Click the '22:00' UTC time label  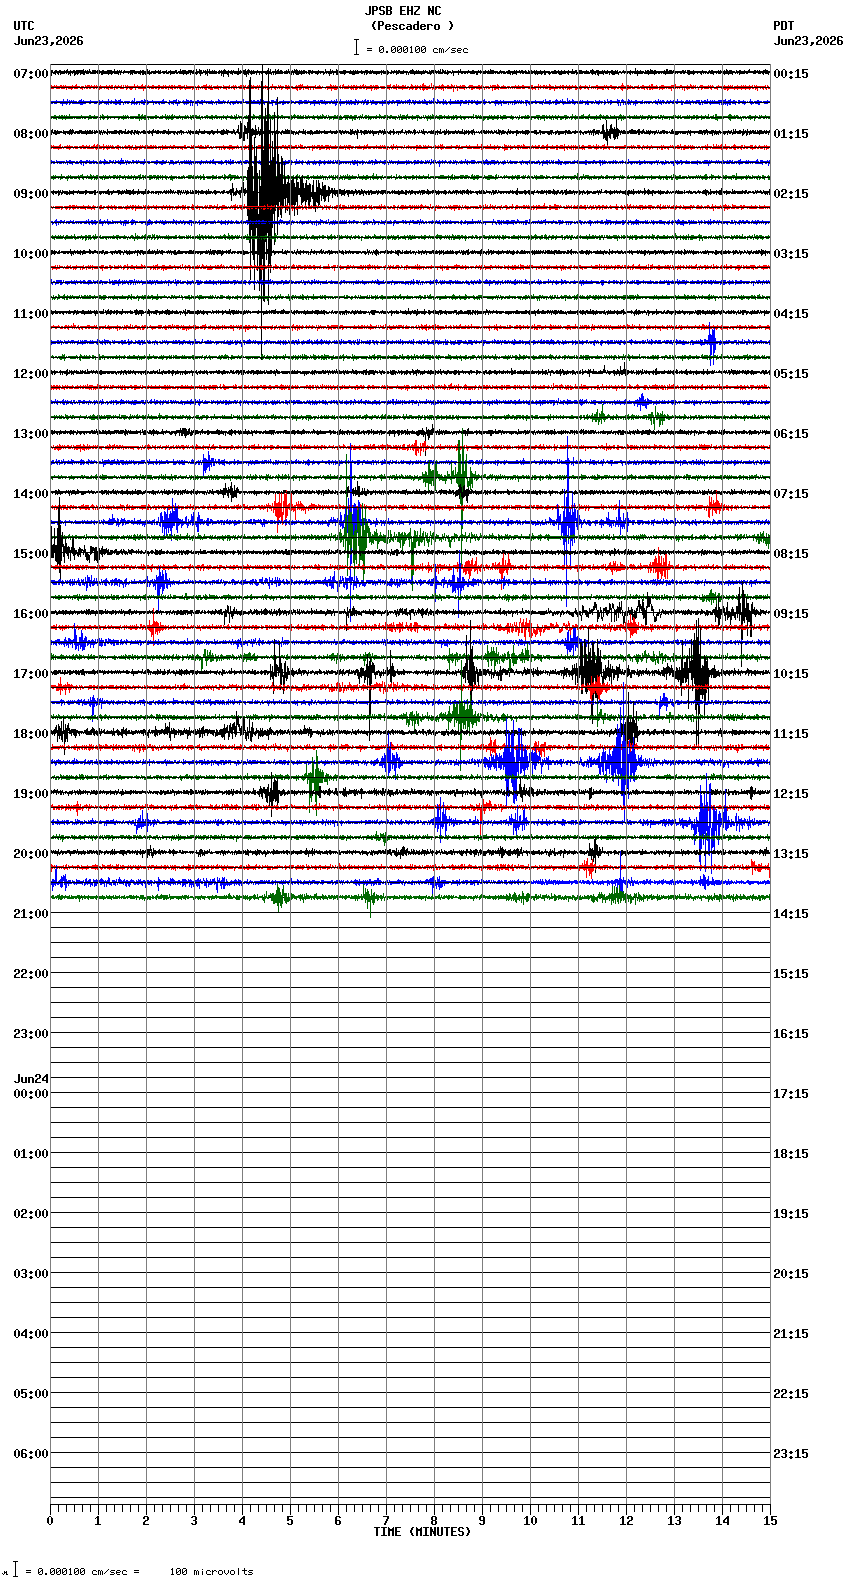pos(31,974)
